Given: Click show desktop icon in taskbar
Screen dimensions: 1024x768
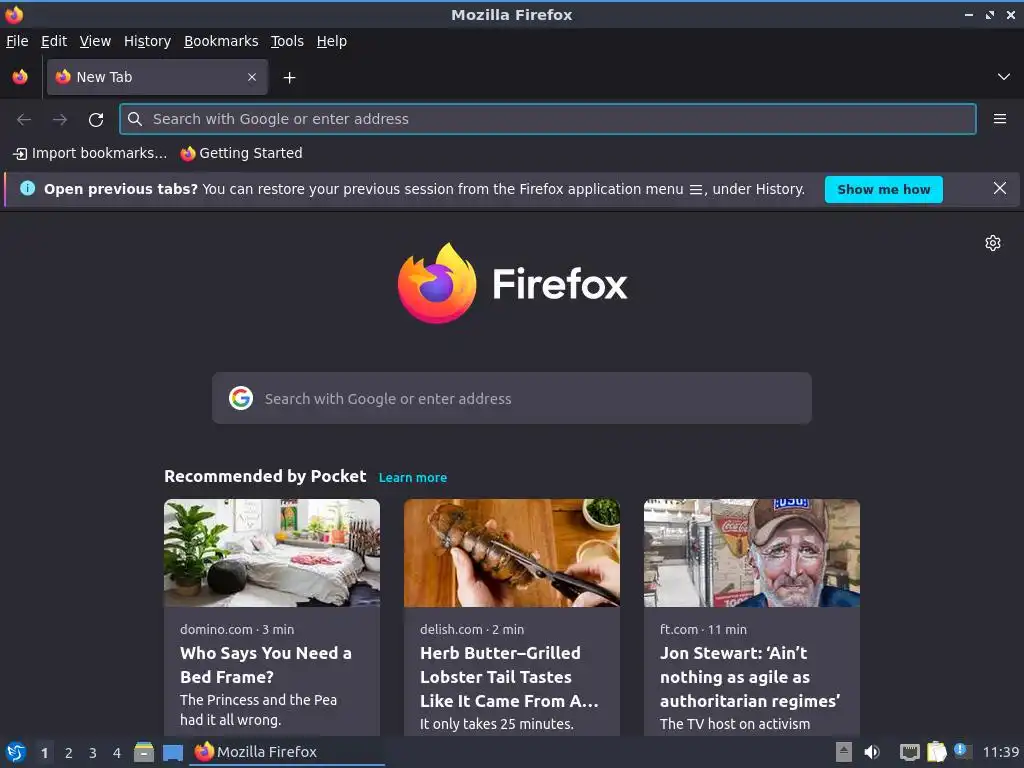Looking at the screenshot, I should click(172, 753).
